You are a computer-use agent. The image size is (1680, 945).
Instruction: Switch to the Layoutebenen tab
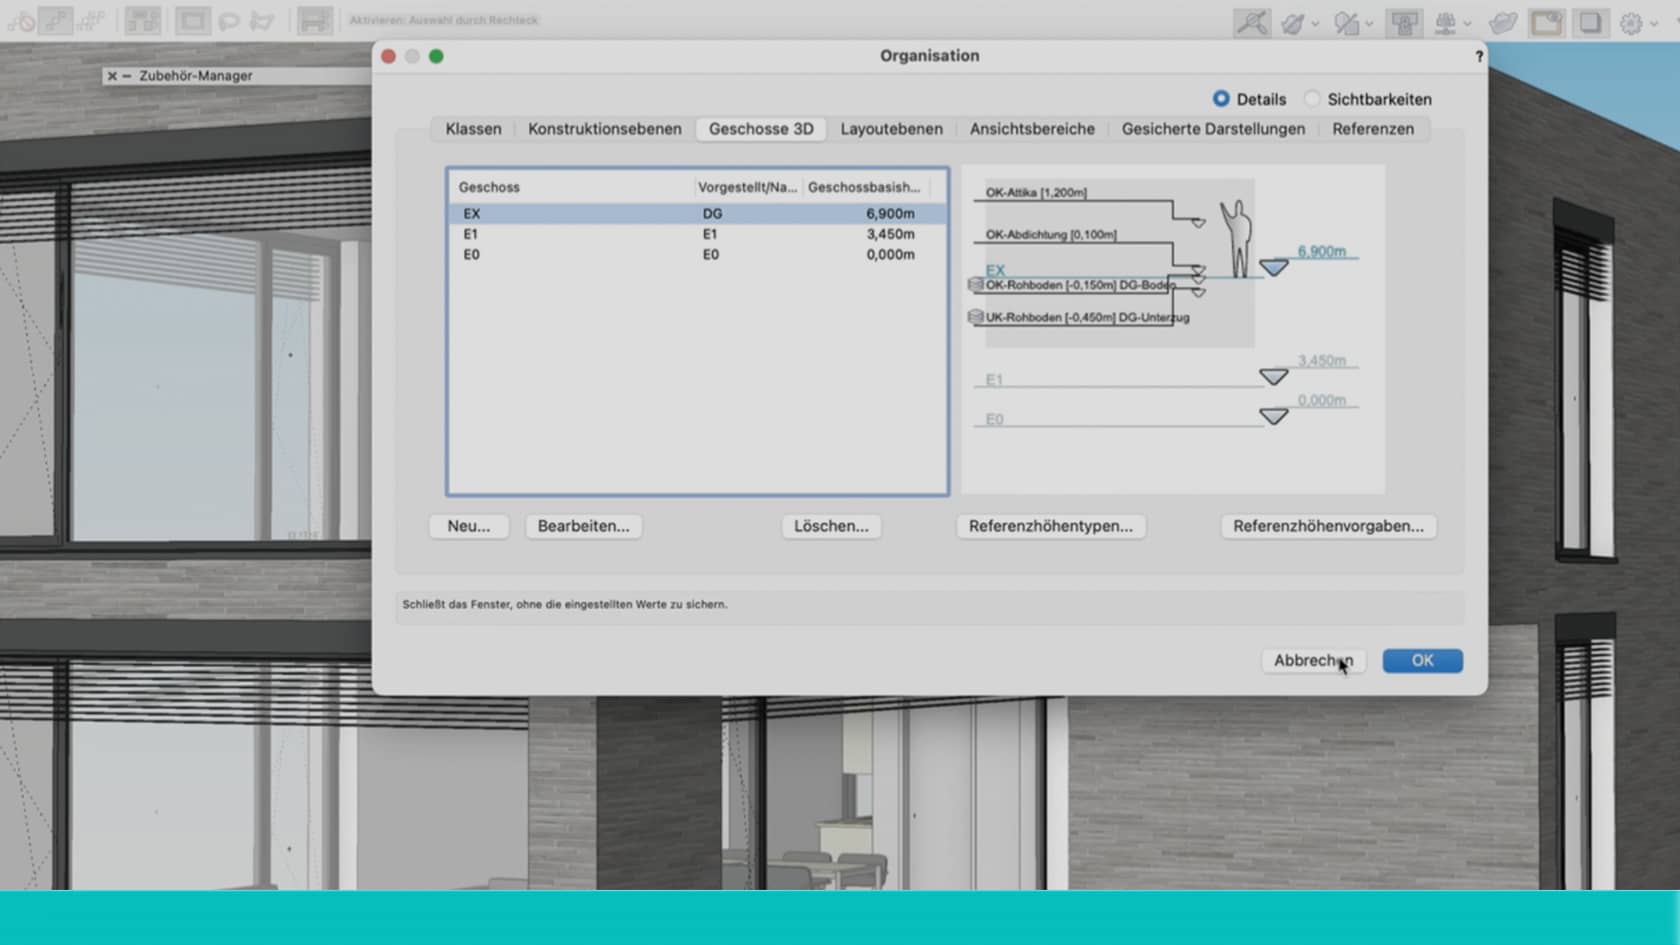[x=891, y=129]
